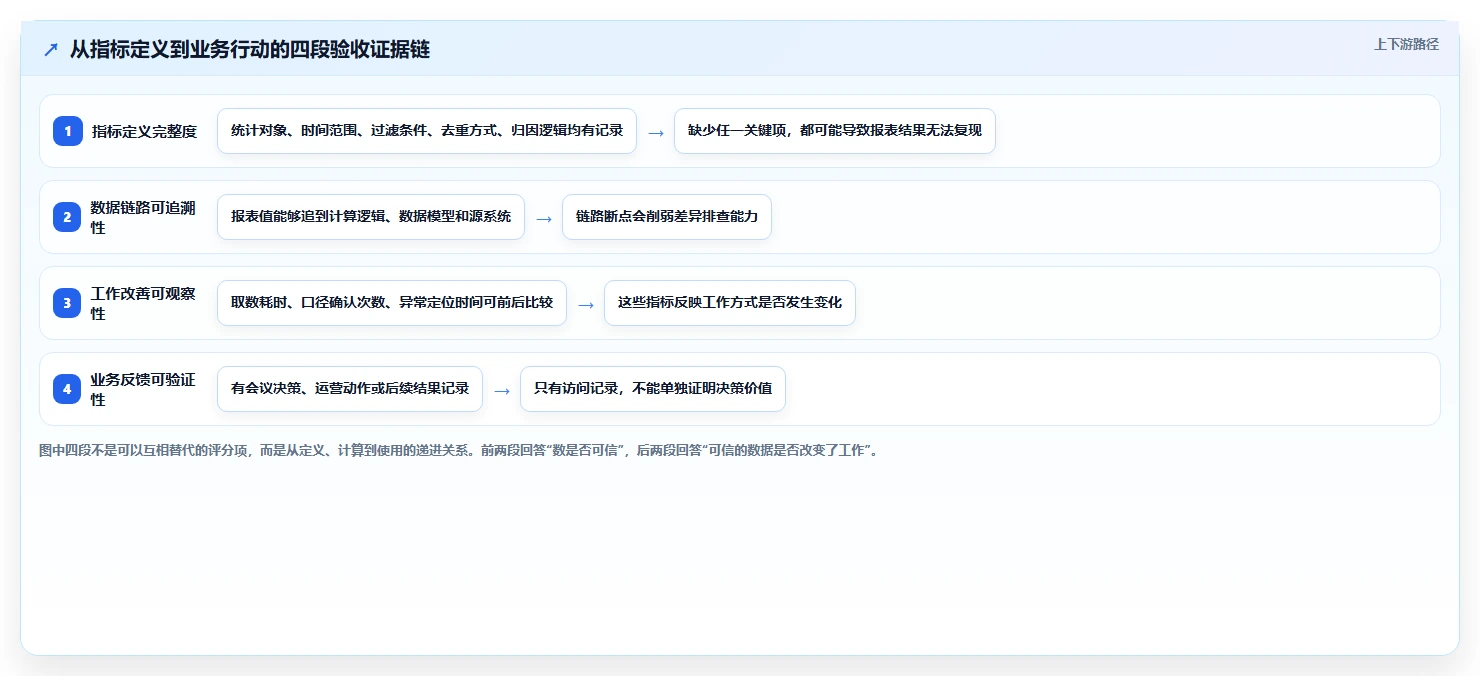Click the box 只有访问记录，不能单独证明决策价值
Screen dimensions: 1480x676
pos(653,389)
